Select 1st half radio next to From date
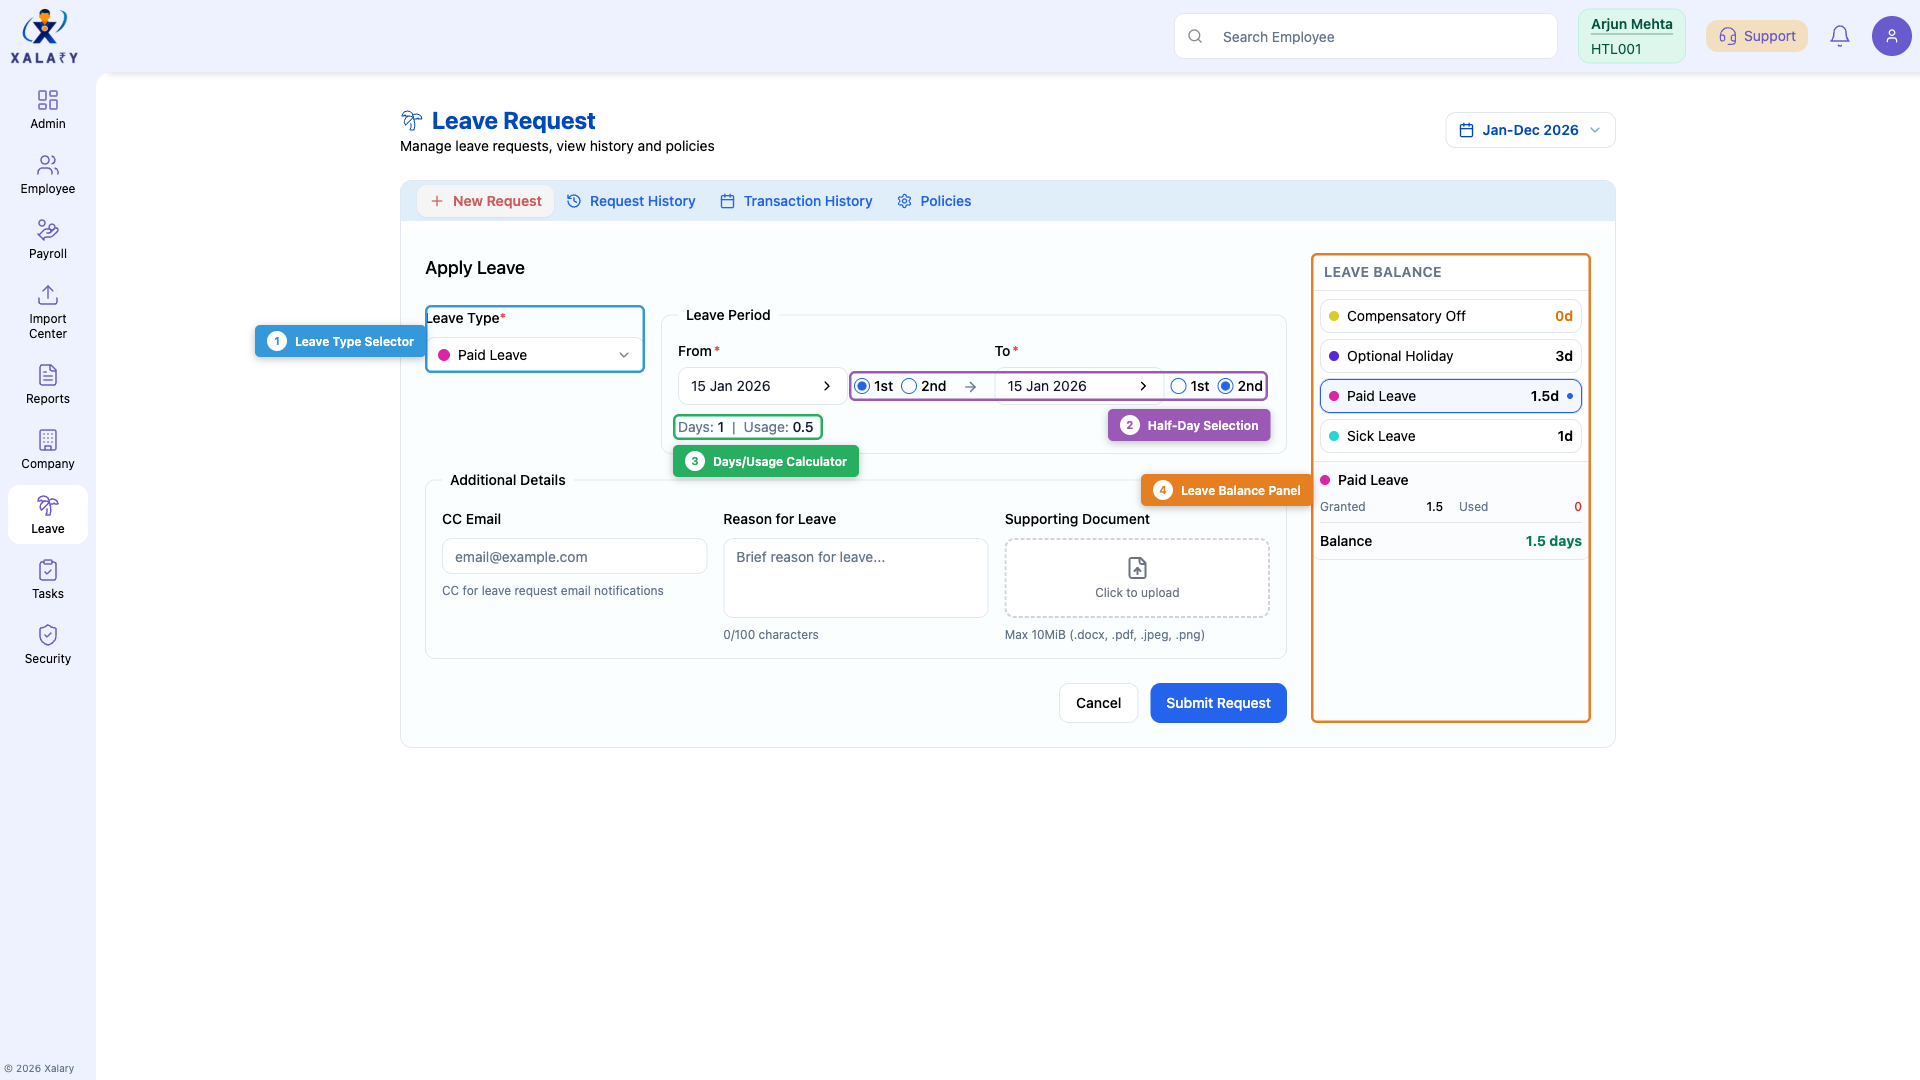Screen dimensions: 1920x1080 [862, 386]
